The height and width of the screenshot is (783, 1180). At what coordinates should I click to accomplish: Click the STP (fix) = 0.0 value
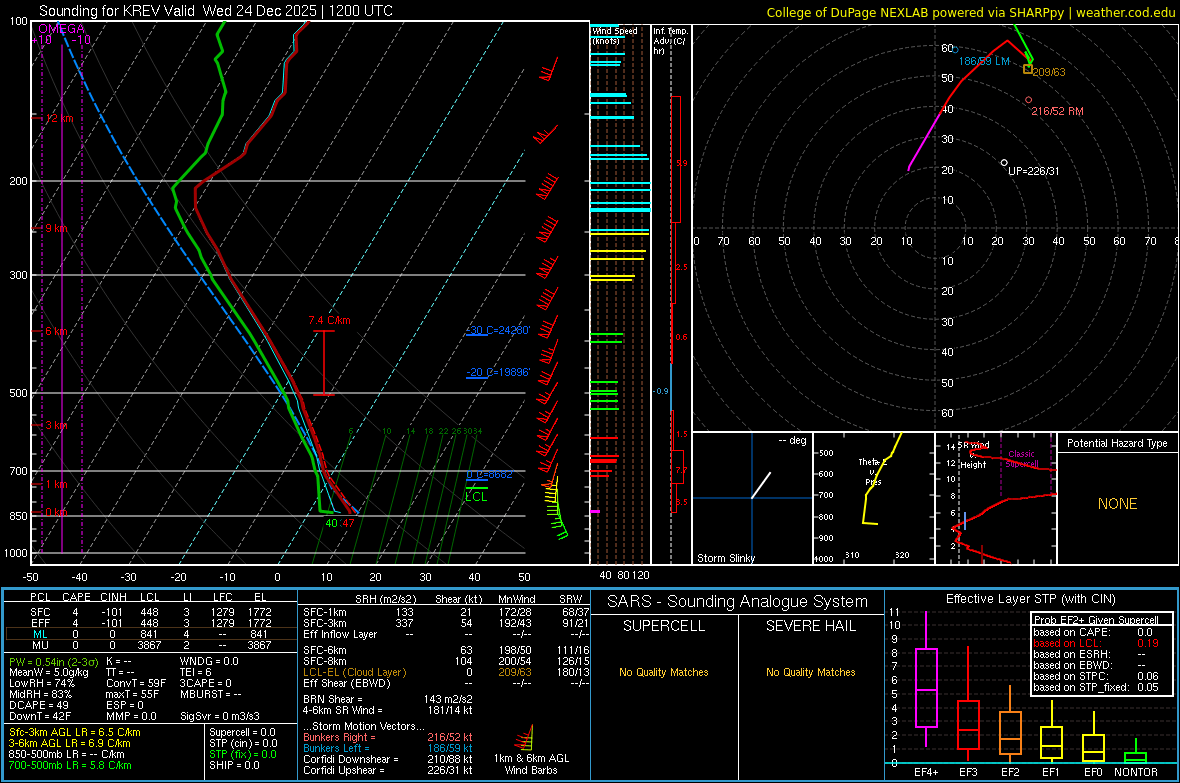pyautogui.click(x=242, y=754)
